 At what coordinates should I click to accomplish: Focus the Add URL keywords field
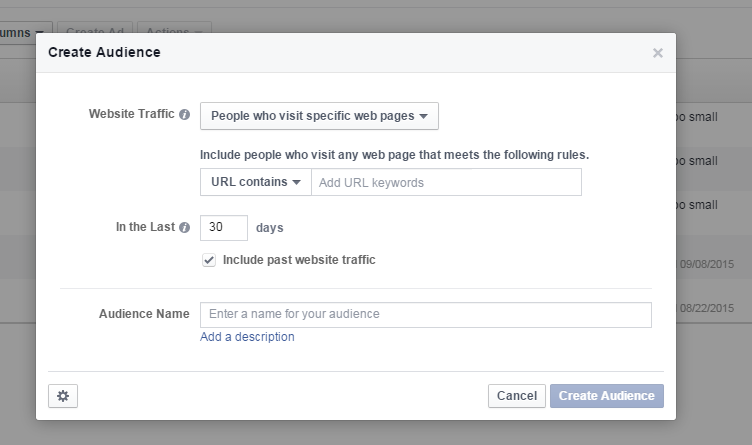[446, 182]
